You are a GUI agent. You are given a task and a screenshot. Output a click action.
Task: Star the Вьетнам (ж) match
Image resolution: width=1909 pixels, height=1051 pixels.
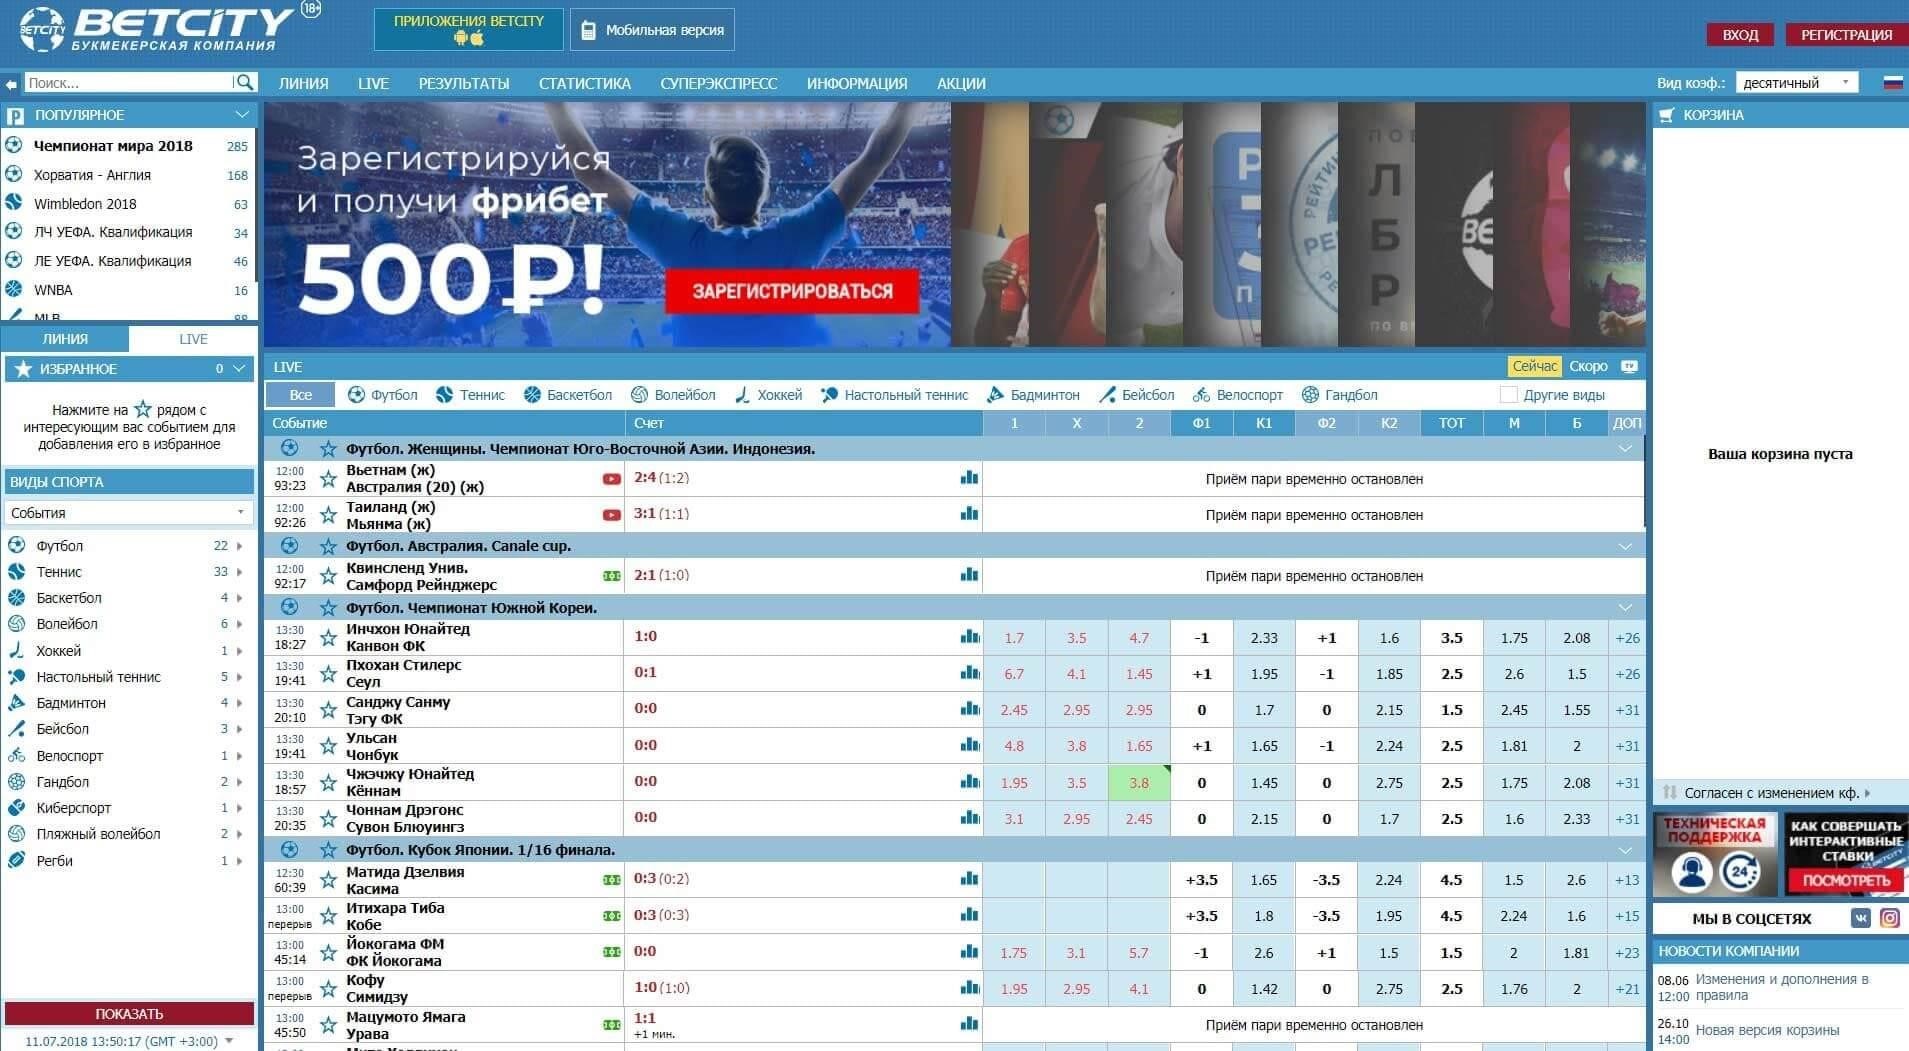327,479
